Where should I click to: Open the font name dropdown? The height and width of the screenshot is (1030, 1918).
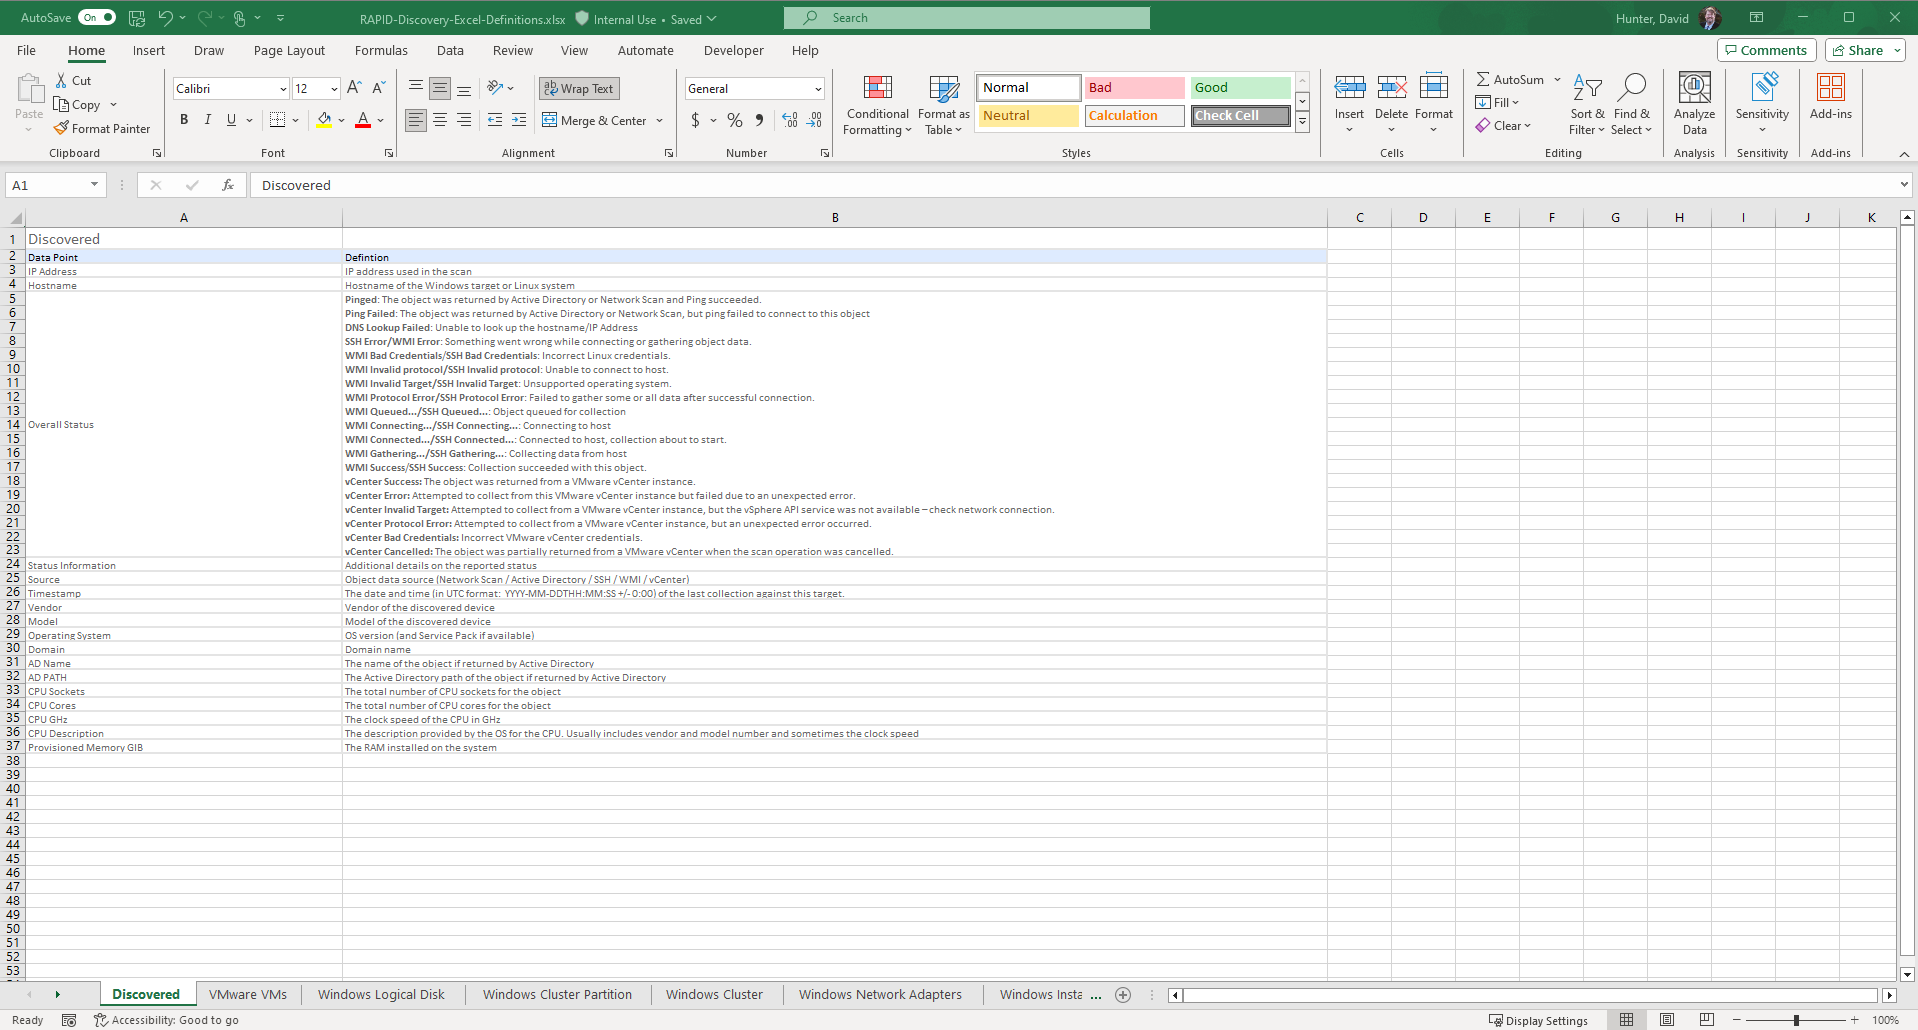(x=284, y=88)
